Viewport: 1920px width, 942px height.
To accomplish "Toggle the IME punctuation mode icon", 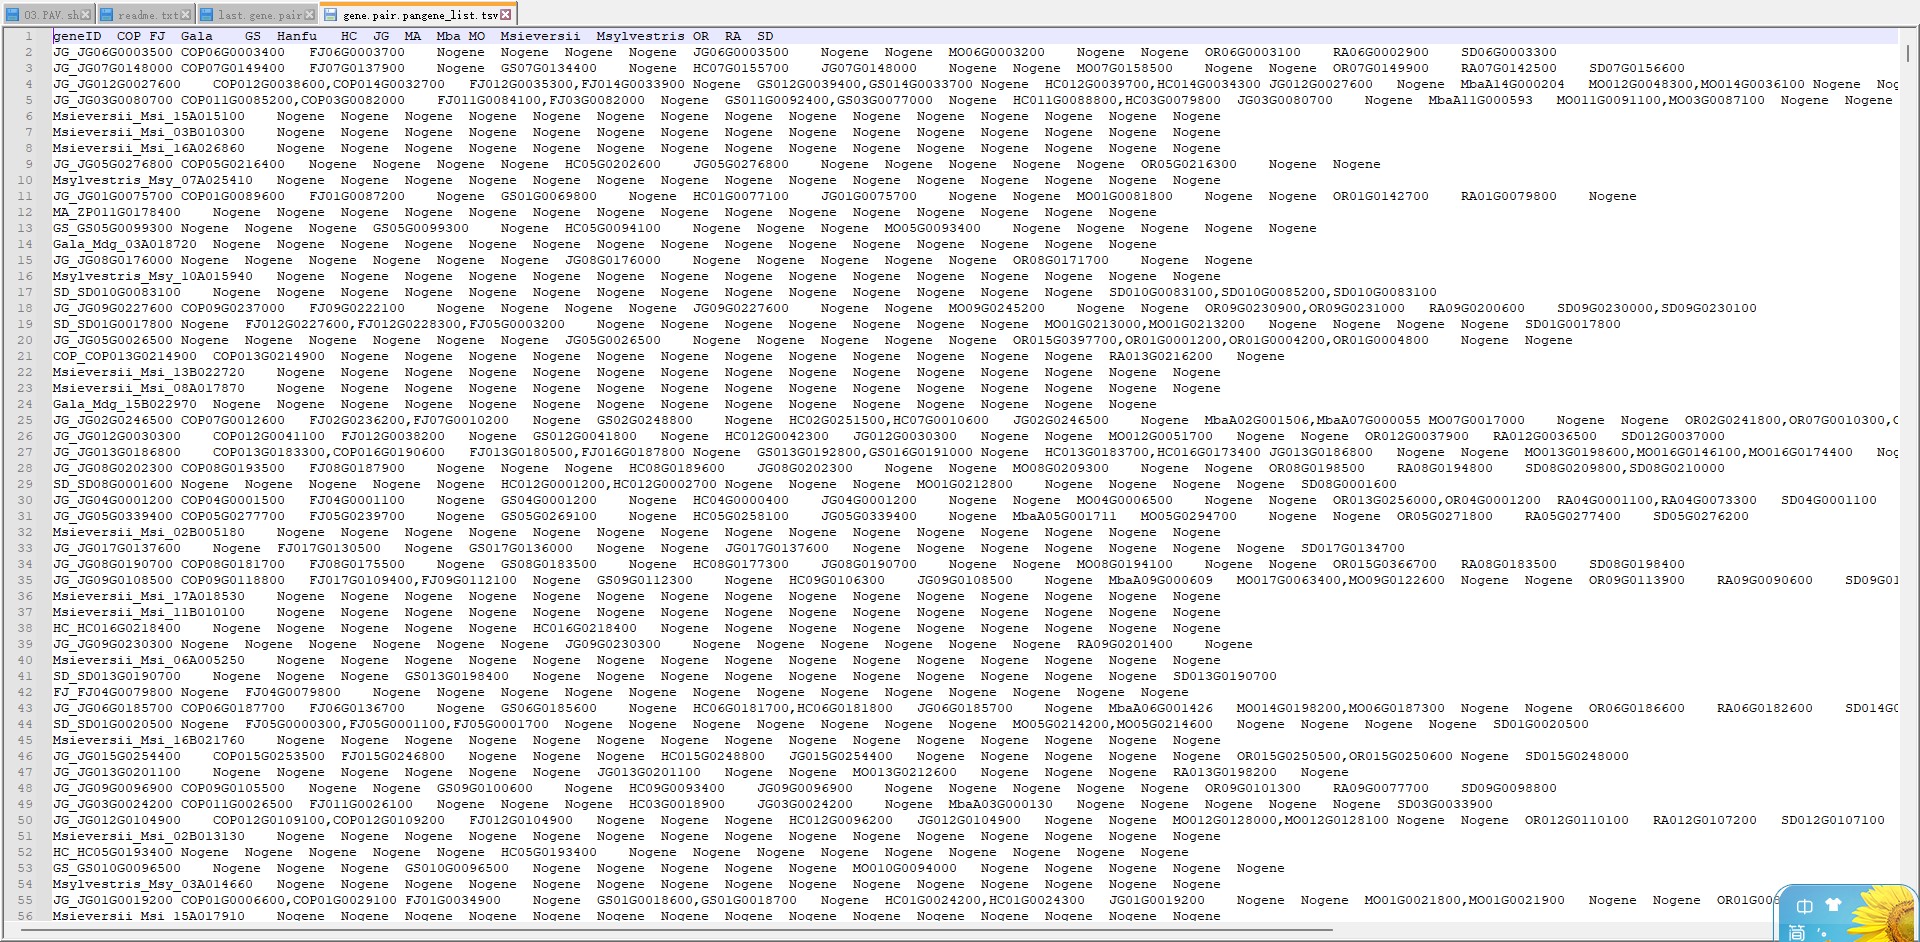I will coord(1822,935).
